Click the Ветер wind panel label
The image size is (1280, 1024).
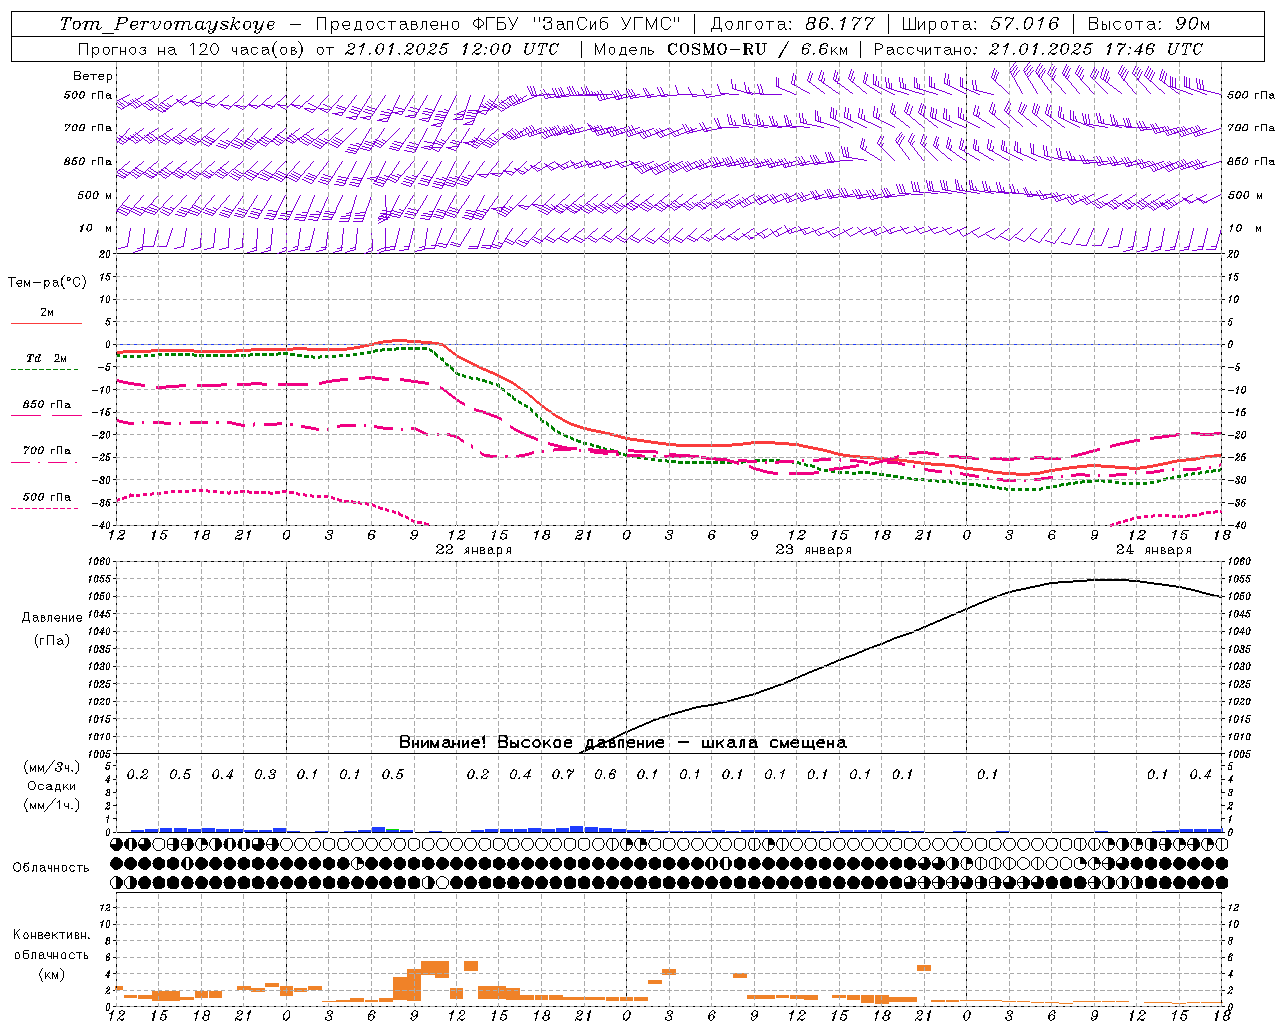click(93, 76)
